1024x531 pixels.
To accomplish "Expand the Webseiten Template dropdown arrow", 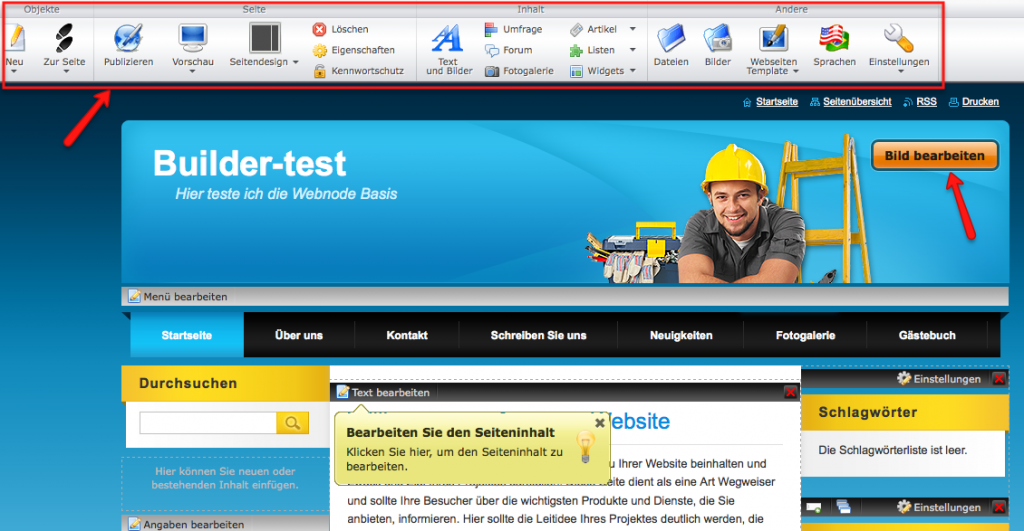I will coord(796,71).
